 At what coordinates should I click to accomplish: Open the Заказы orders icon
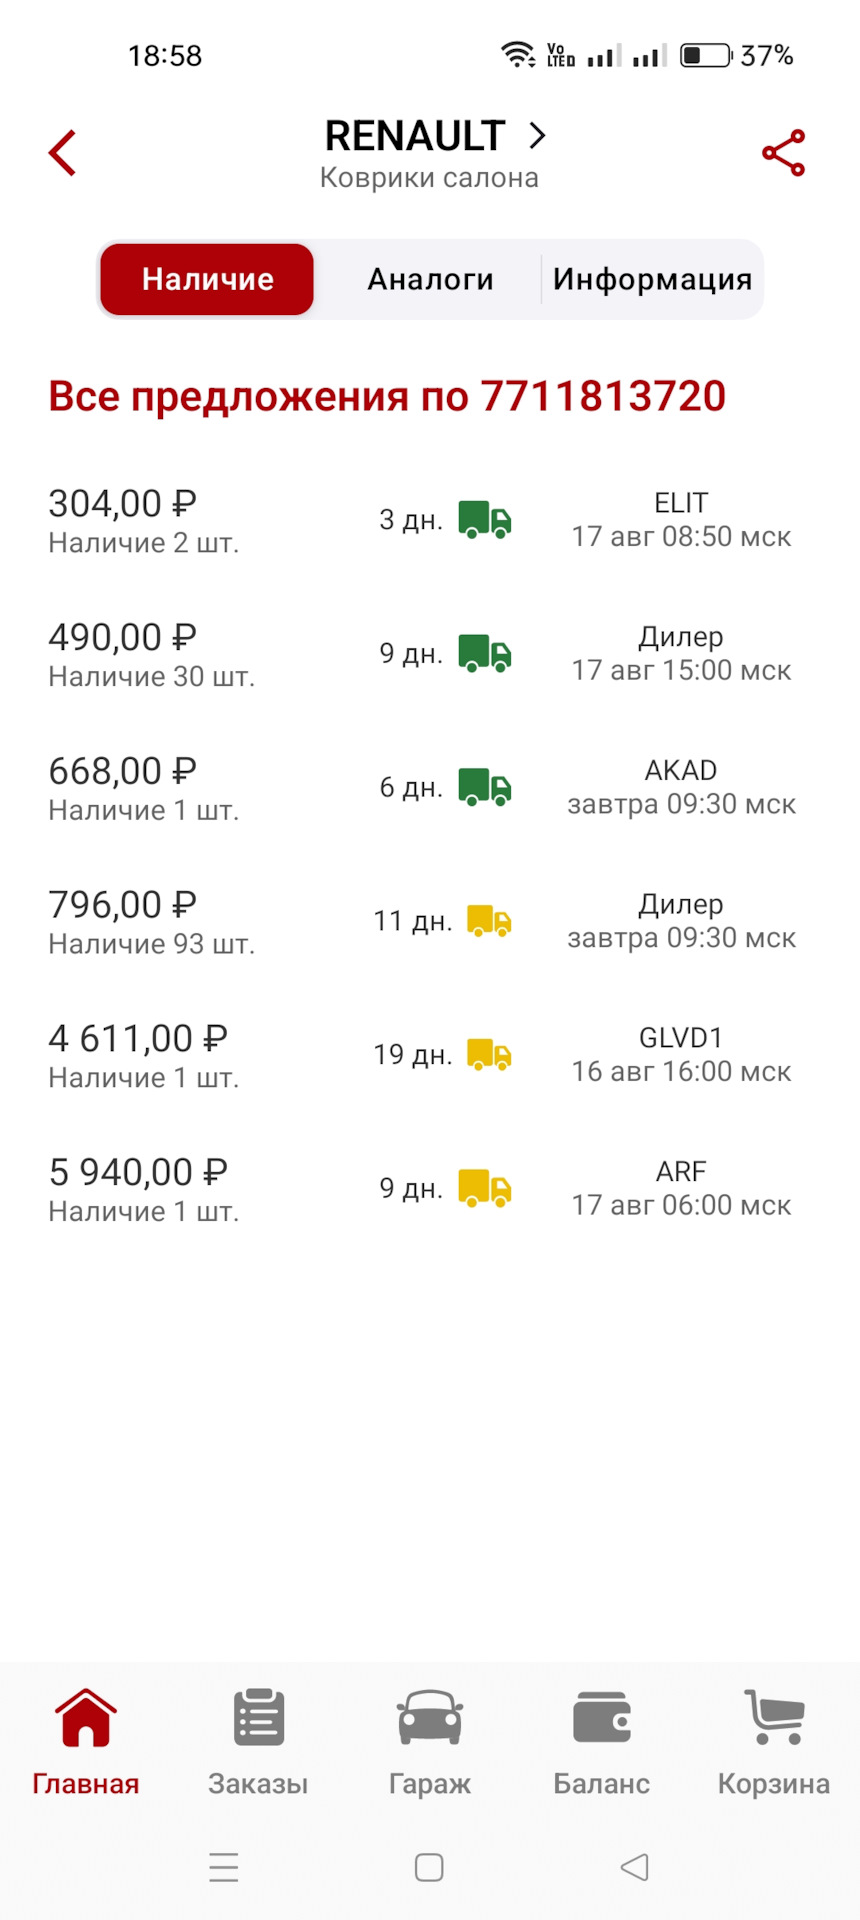coord(259,1718)
